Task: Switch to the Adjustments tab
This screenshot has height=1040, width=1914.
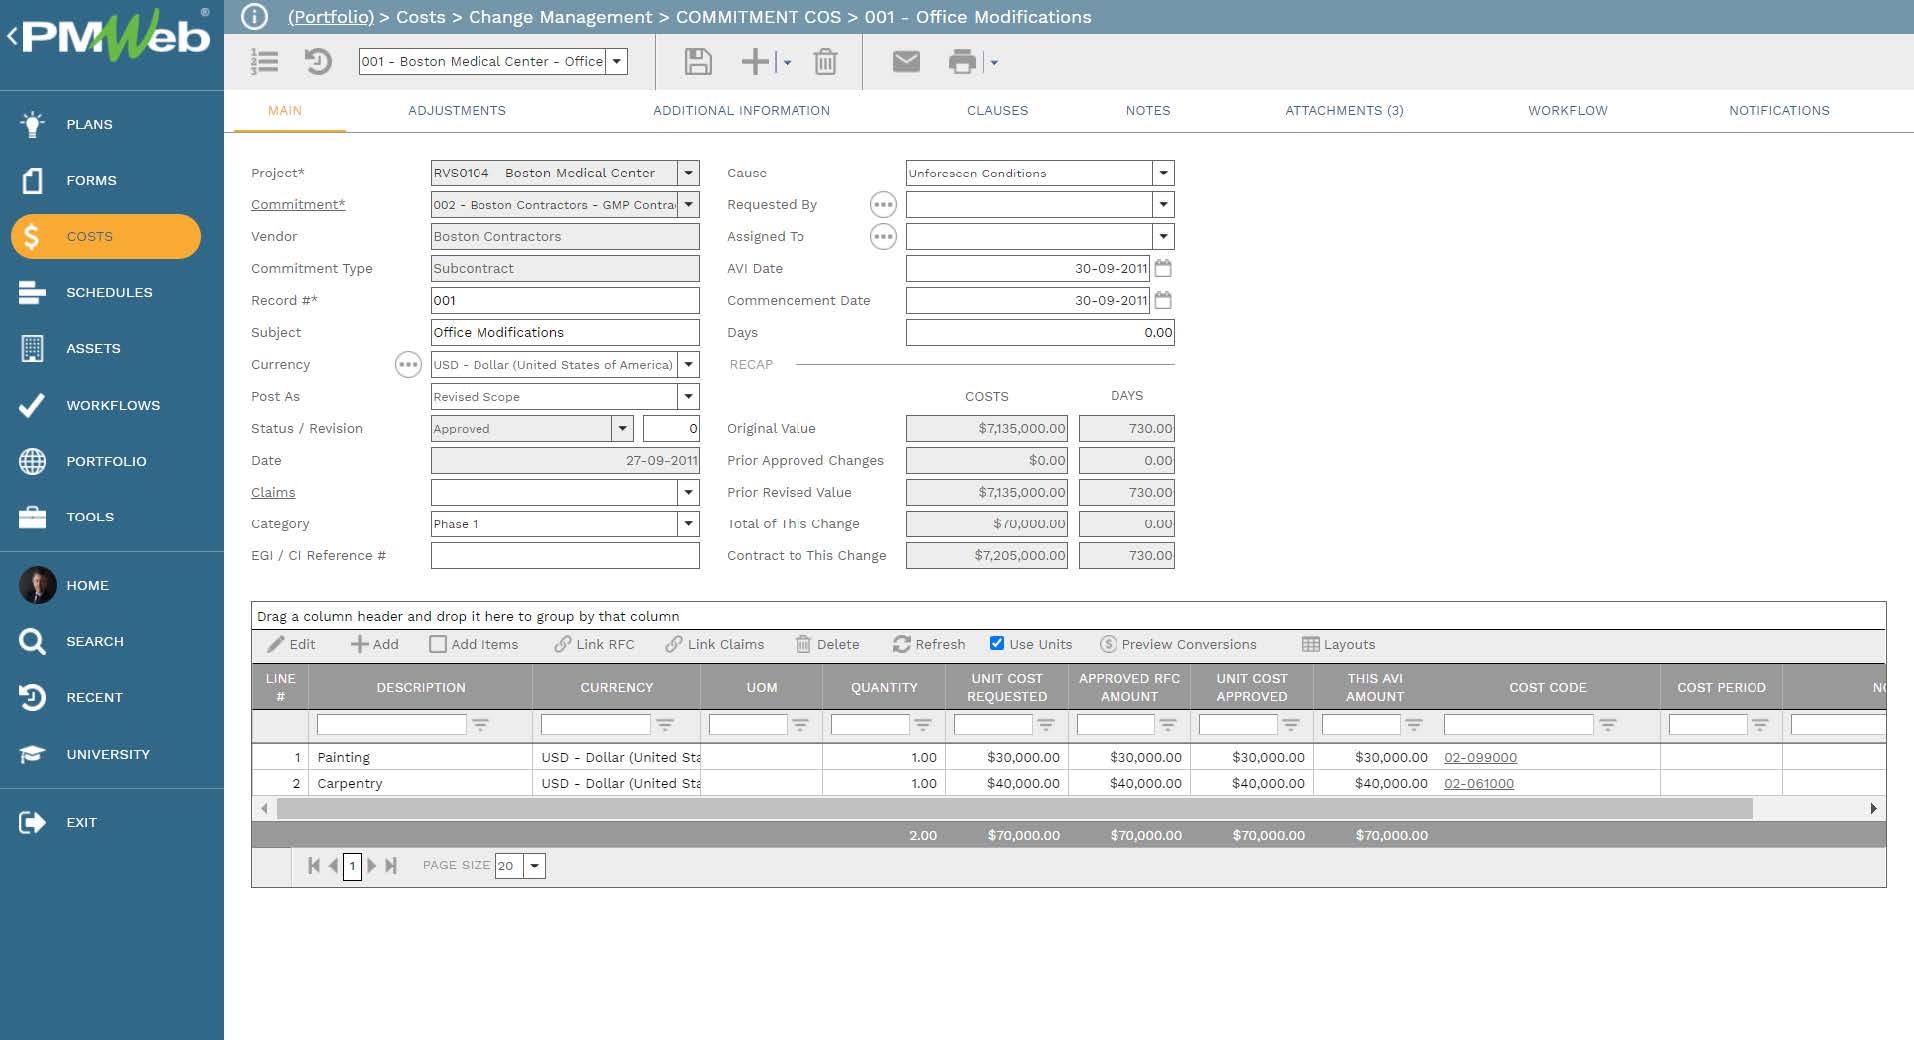Action: tap(456, 111)
